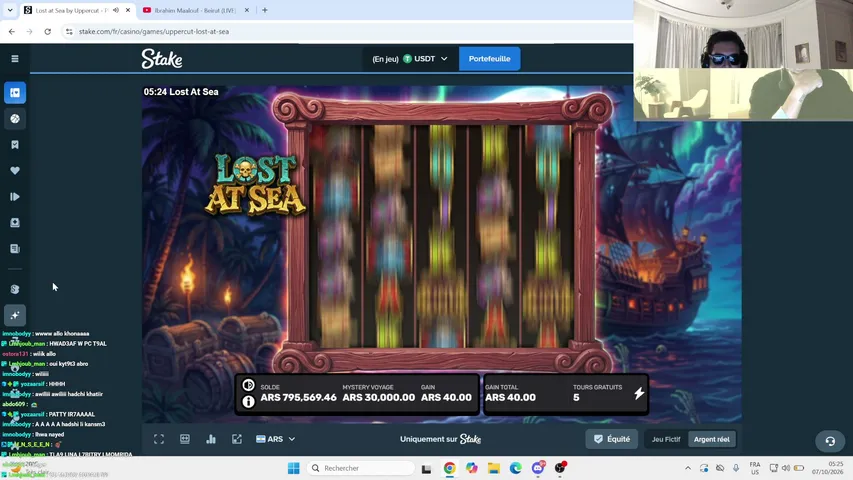
Task: Open the browser tab search dropdown
Action: [x=10, y=10]
